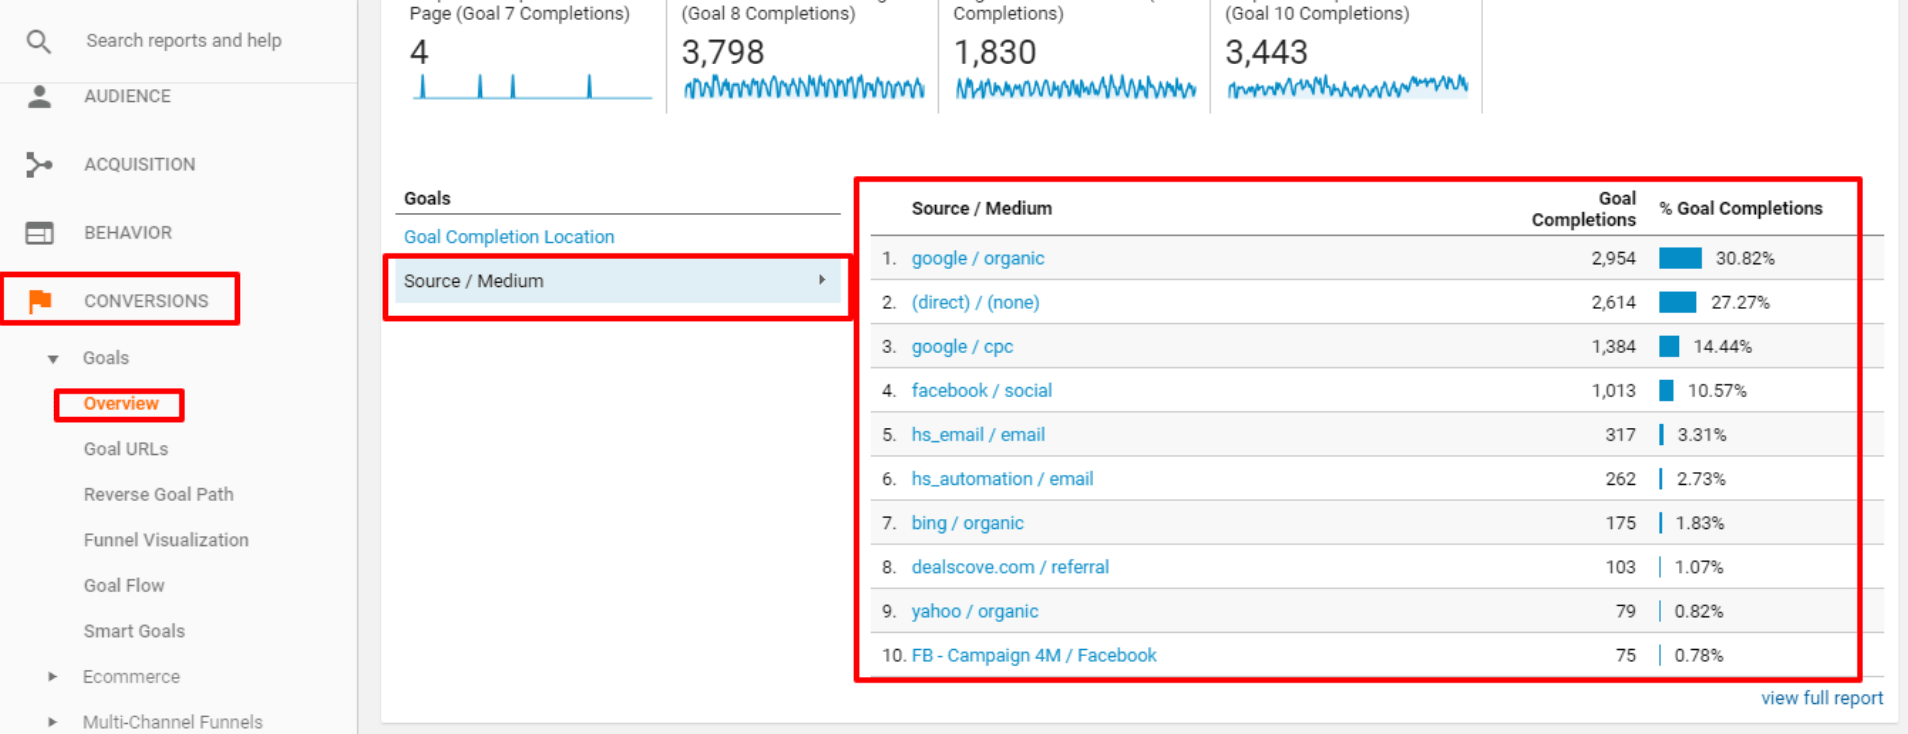The image size is (1908, 734).
Task: Select Goal Completion Location dimension
Action: click(x=509, y=237)
